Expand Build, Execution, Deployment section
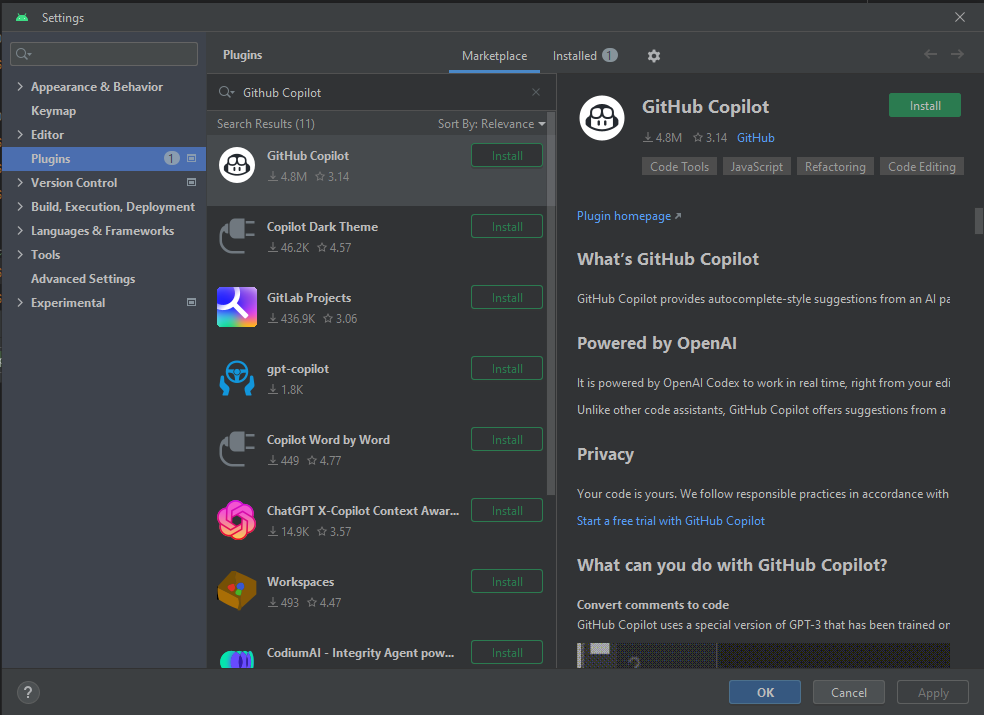 (x=20, y=206)
